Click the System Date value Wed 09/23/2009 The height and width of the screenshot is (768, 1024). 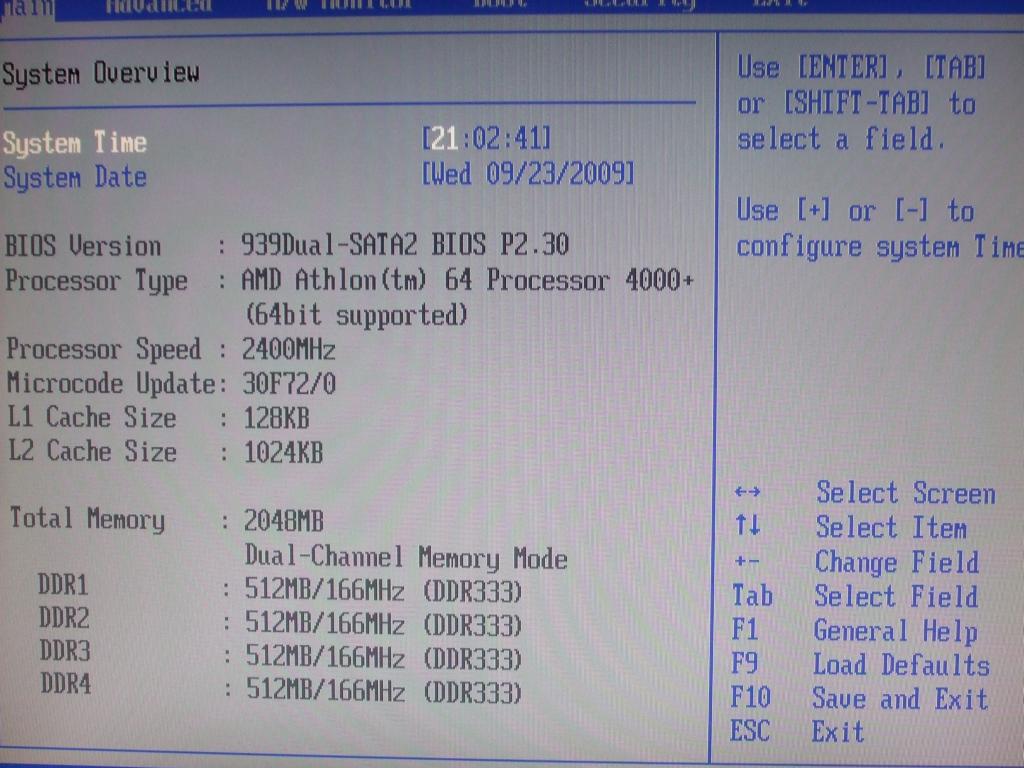(528, 174)
